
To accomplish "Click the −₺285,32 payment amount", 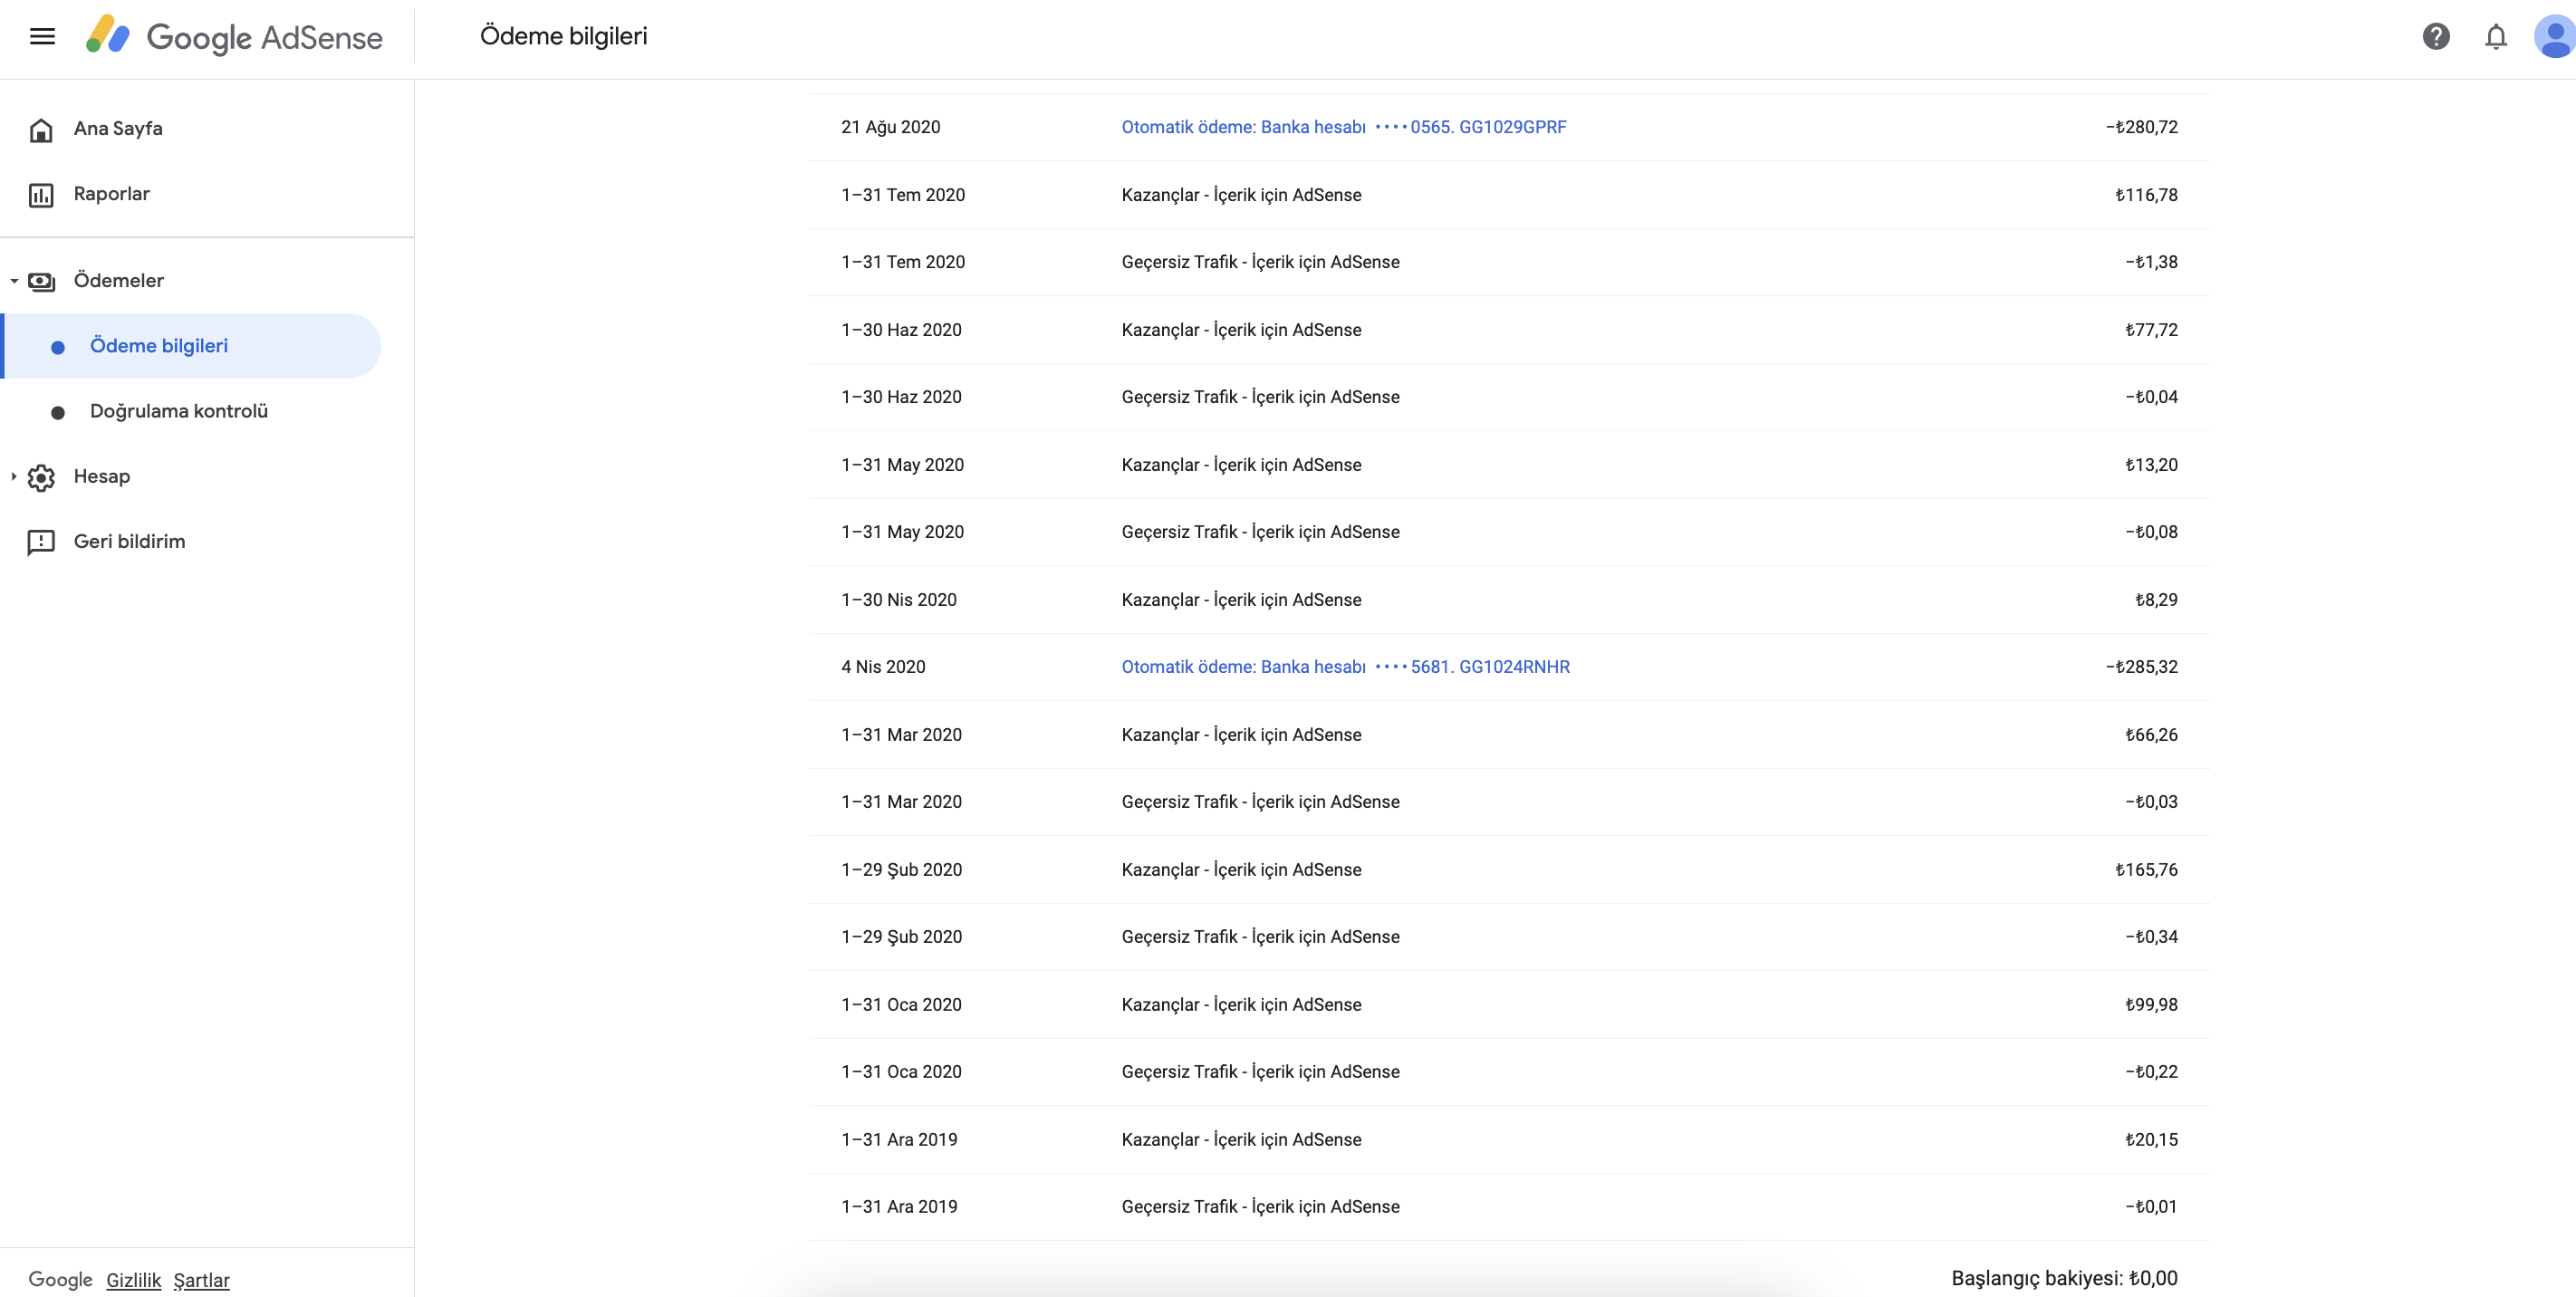I will (2142, 667).
